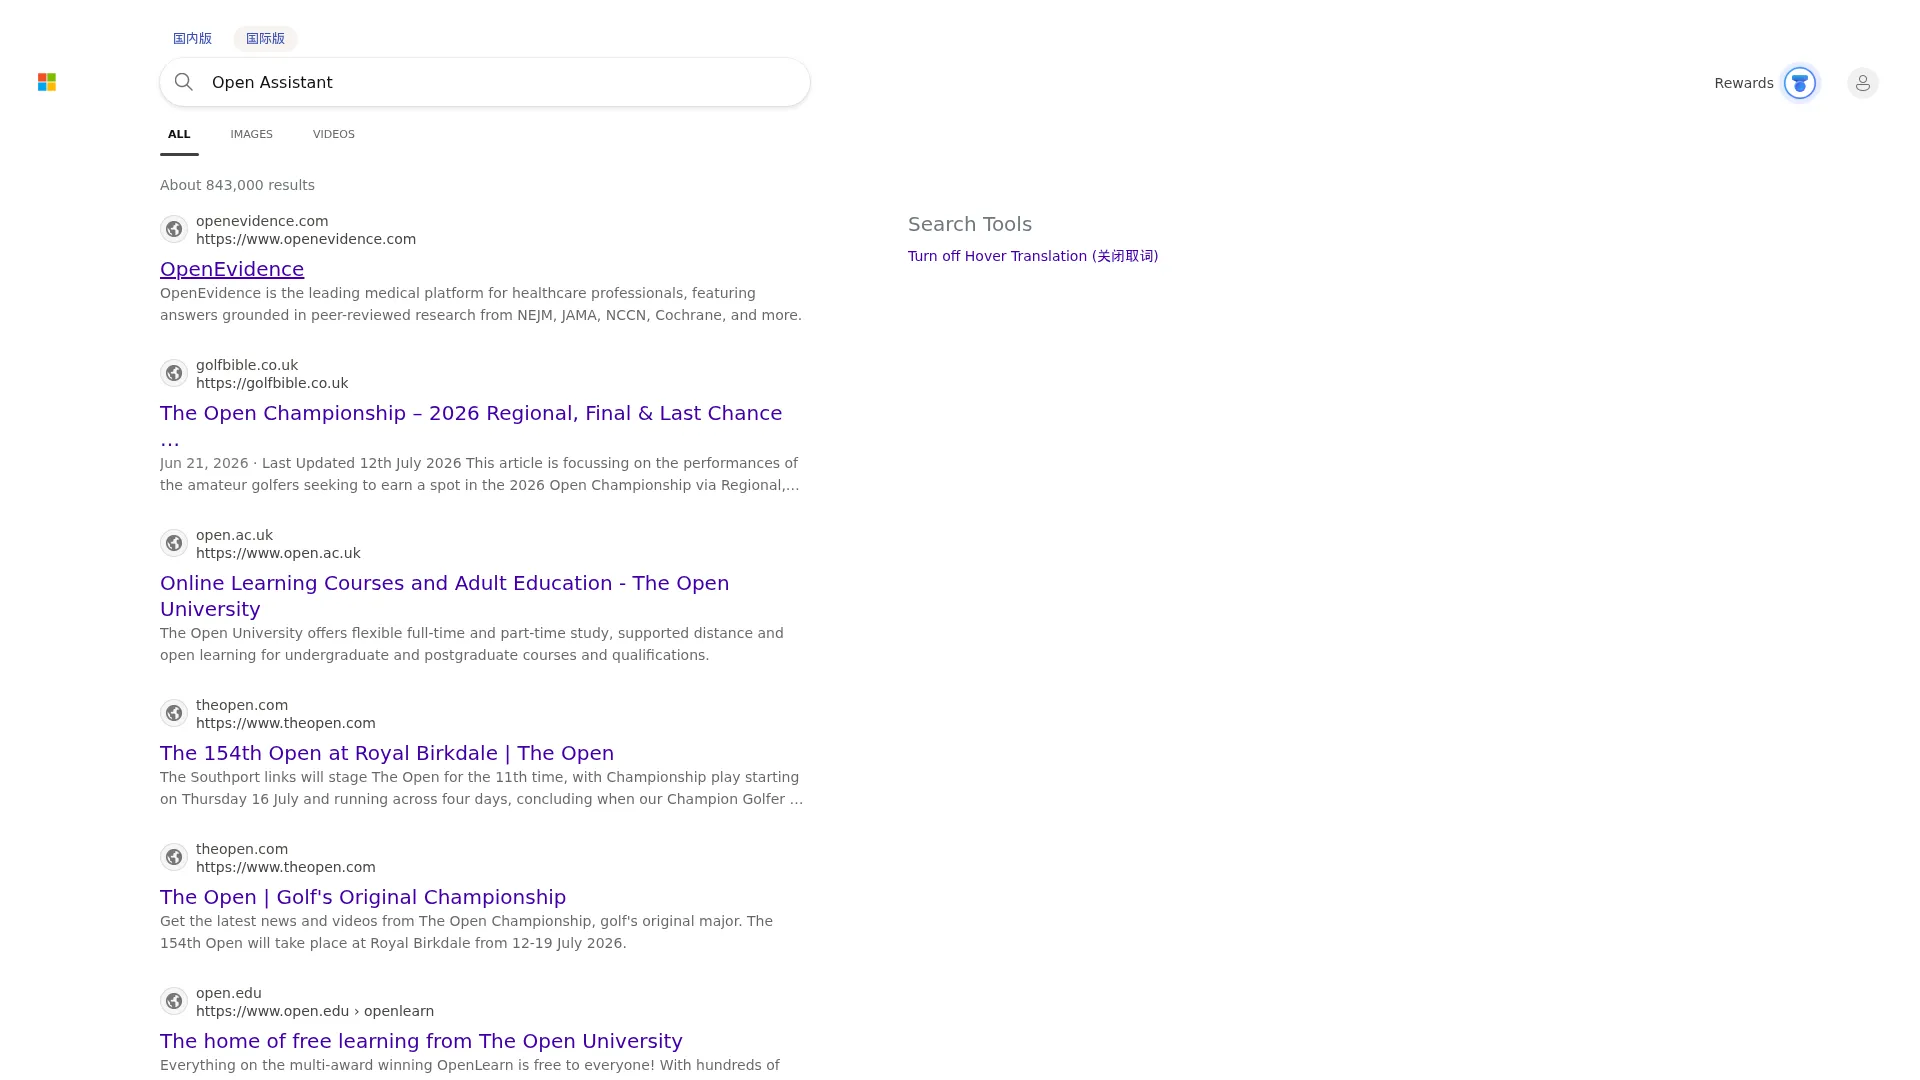Click the Microsoft logo icon
This screenshot has height=1080, width=1920.
(x=47, y=82)
